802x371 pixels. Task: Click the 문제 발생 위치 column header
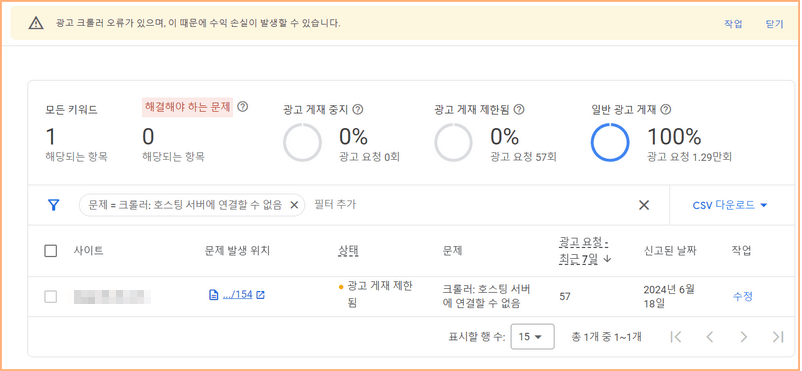pyautogui.click(x=237, y=251)
